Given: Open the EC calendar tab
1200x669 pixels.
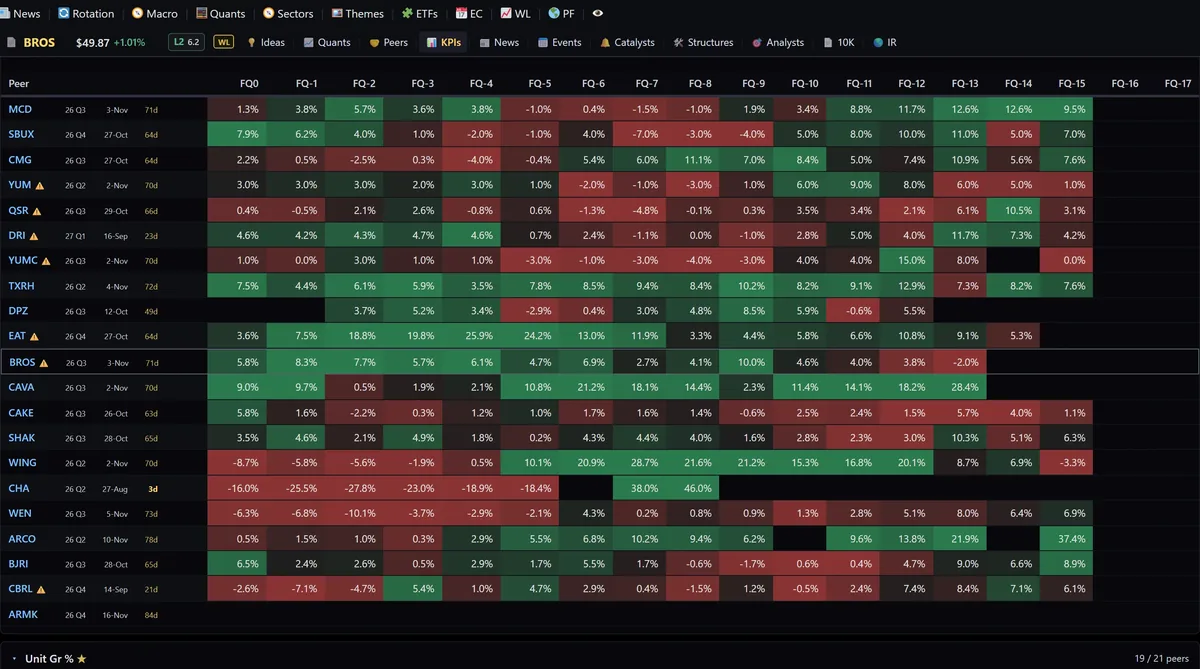Looking at the screenshot, I should point(469,14).
